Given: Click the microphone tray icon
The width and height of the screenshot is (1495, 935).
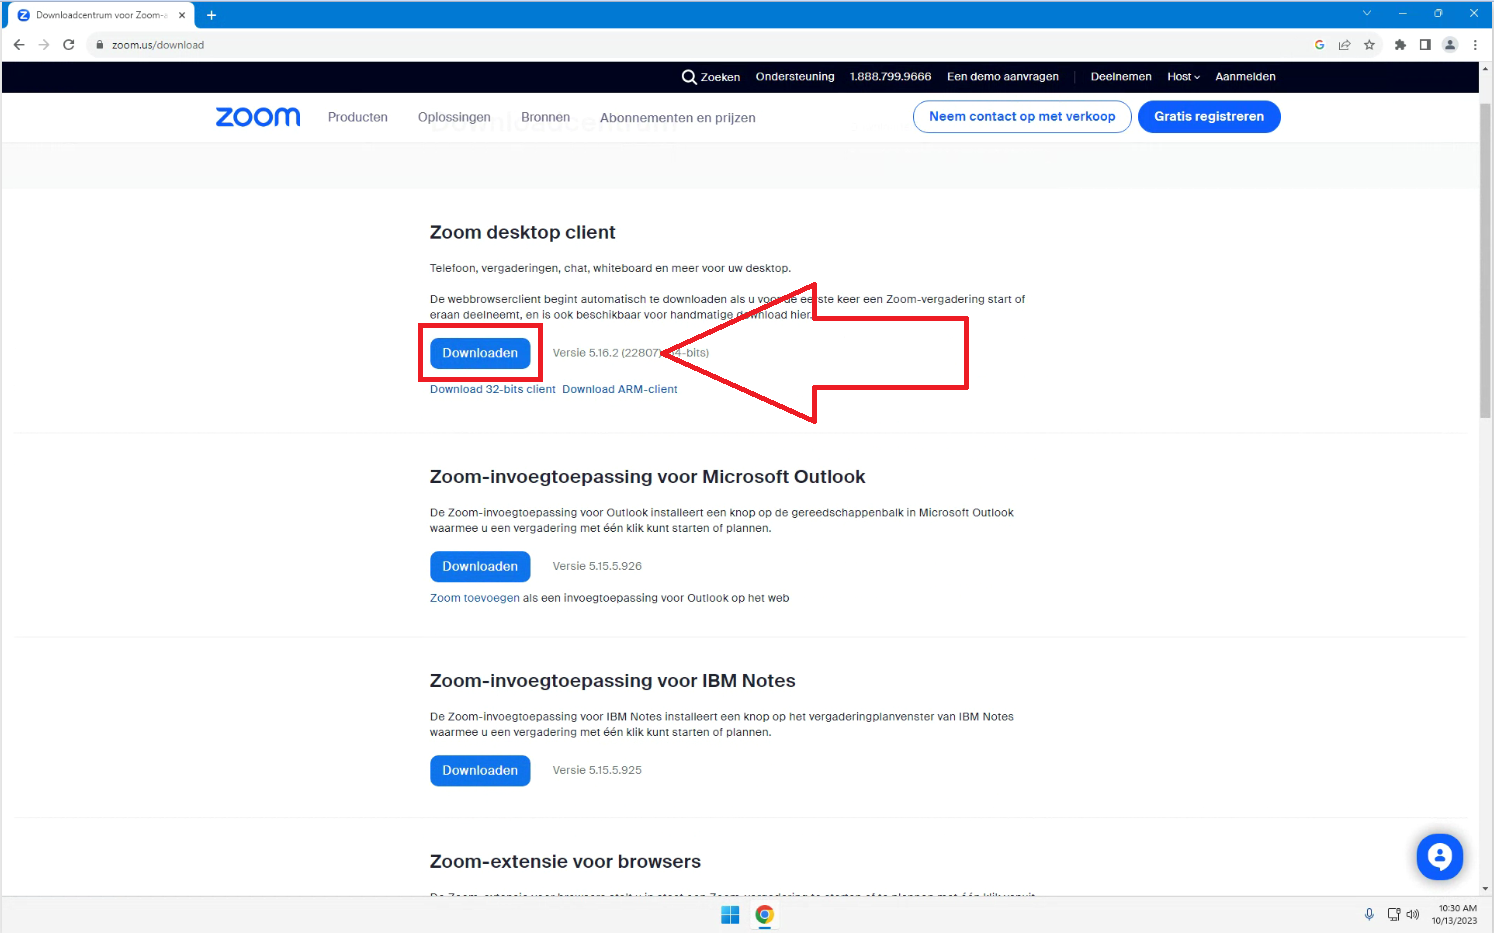Looking at the screenshot, I should (1369, 914).
